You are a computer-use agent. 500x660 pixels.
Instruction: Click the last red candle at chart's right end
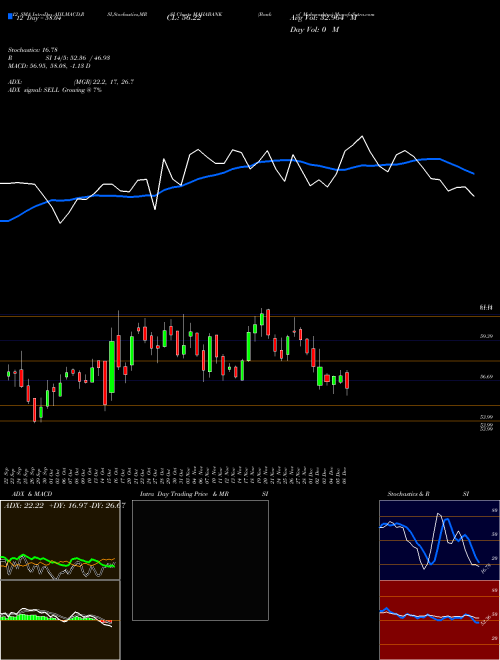347,380
